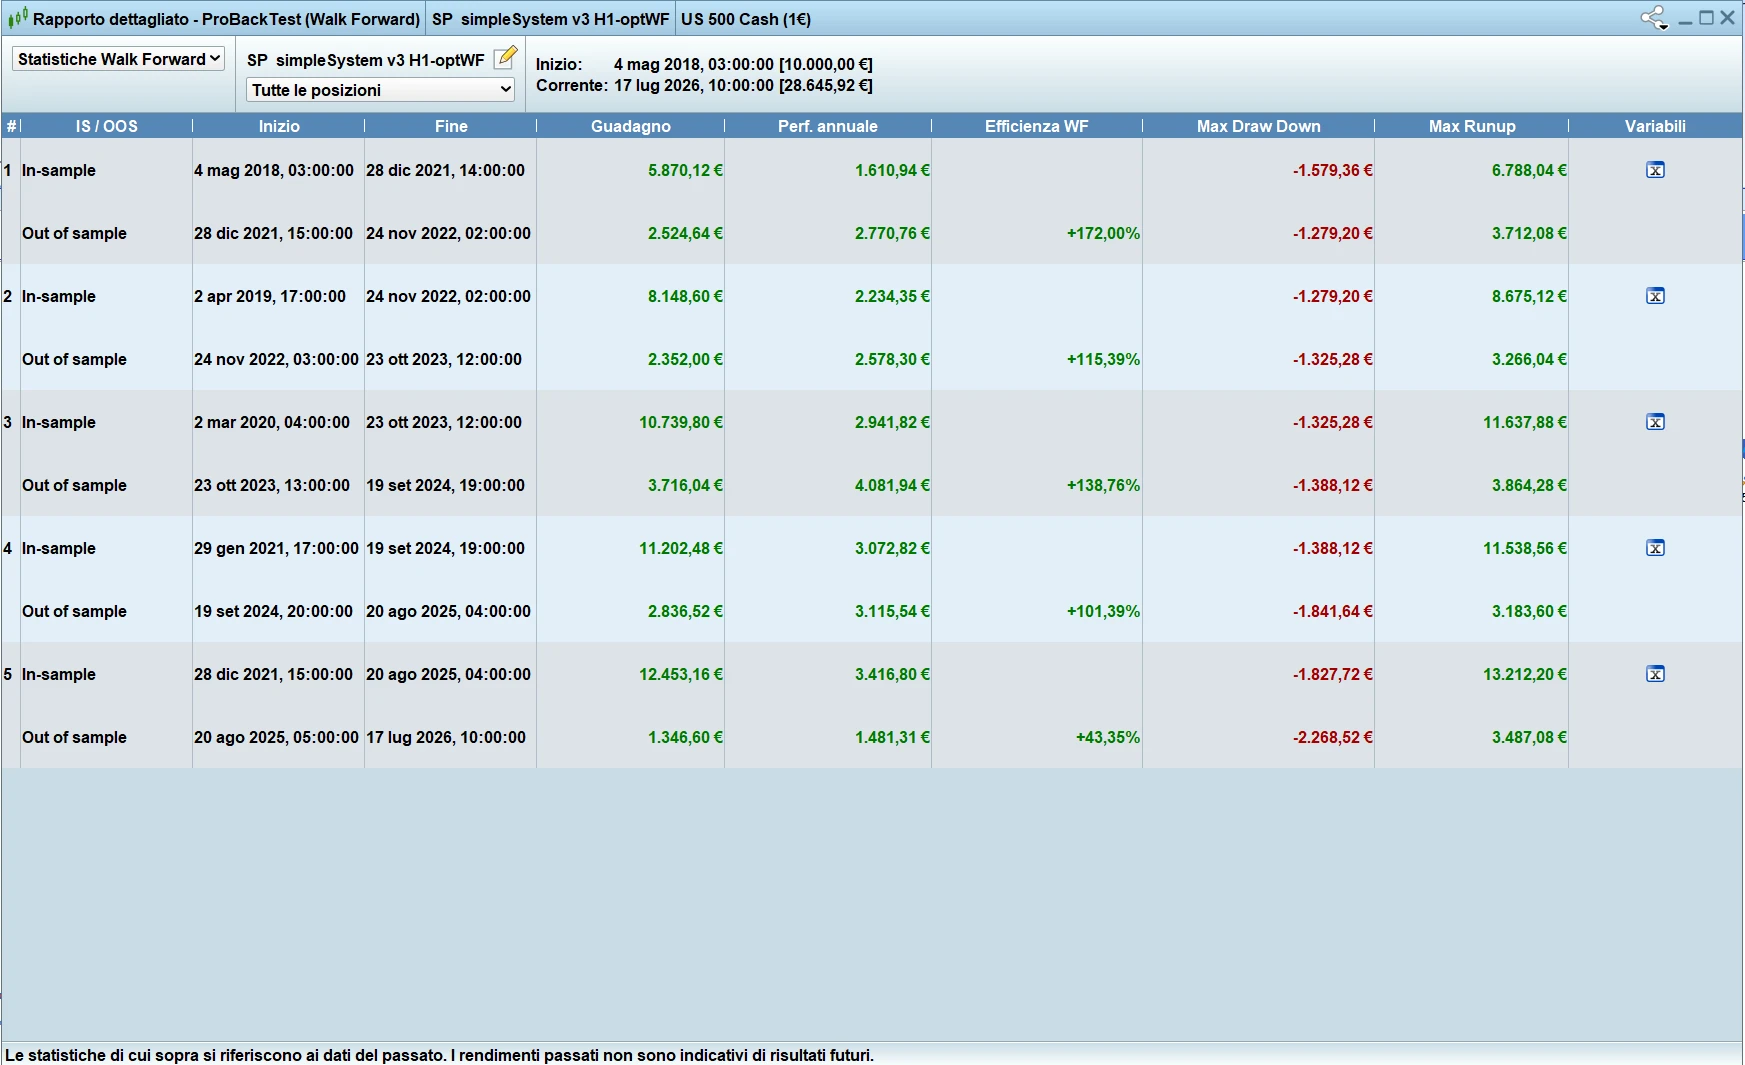Click the ProBackTest candlestick icon in title bar
This screenshot has height=1065, width=1745.
coord(17,18)
